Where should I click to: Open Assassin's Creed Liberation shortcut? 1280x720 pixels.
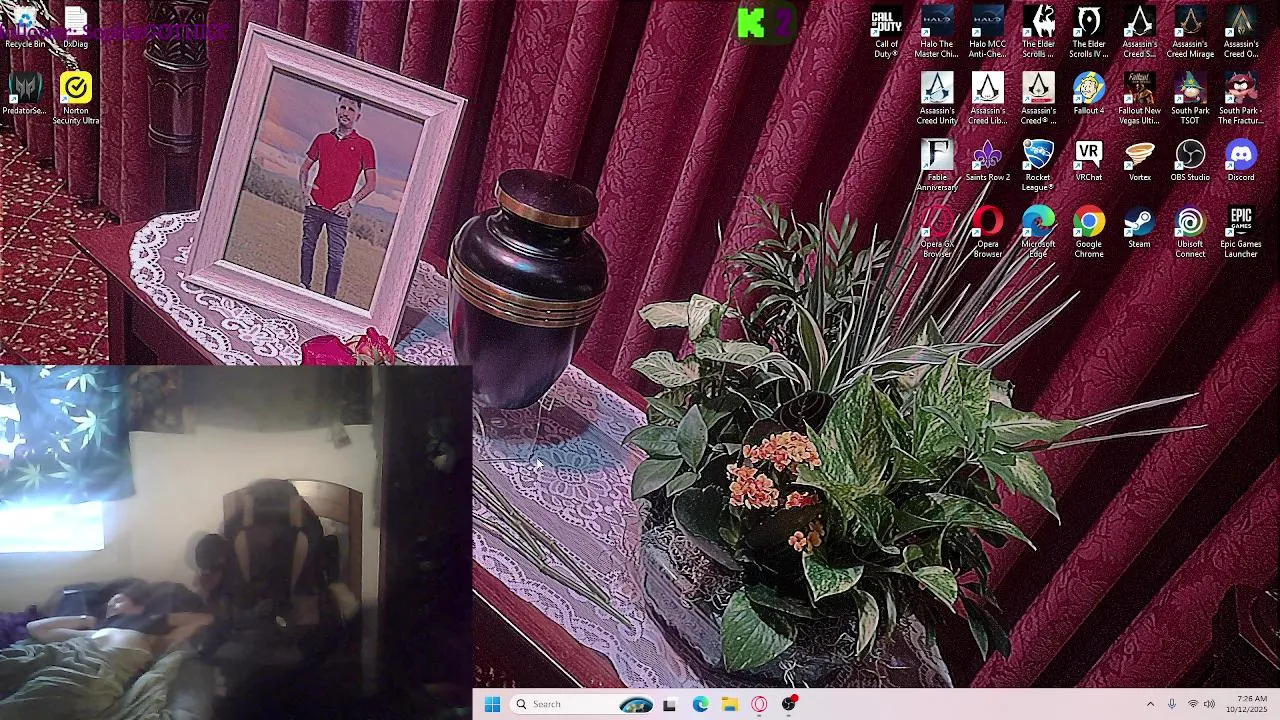click(987, 99)
